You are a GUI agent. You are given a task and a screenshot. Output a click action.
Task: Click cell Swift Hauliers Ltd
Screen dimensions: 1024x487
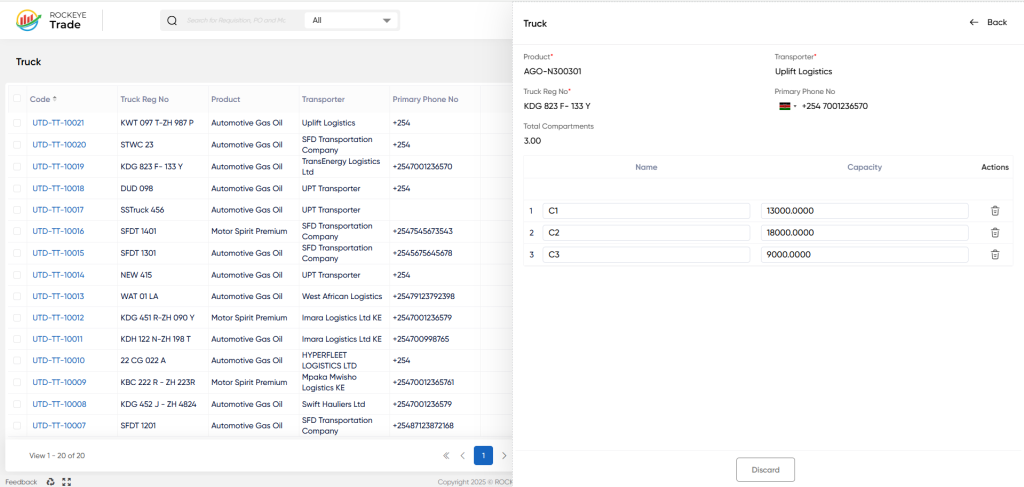tap(334, 404)
